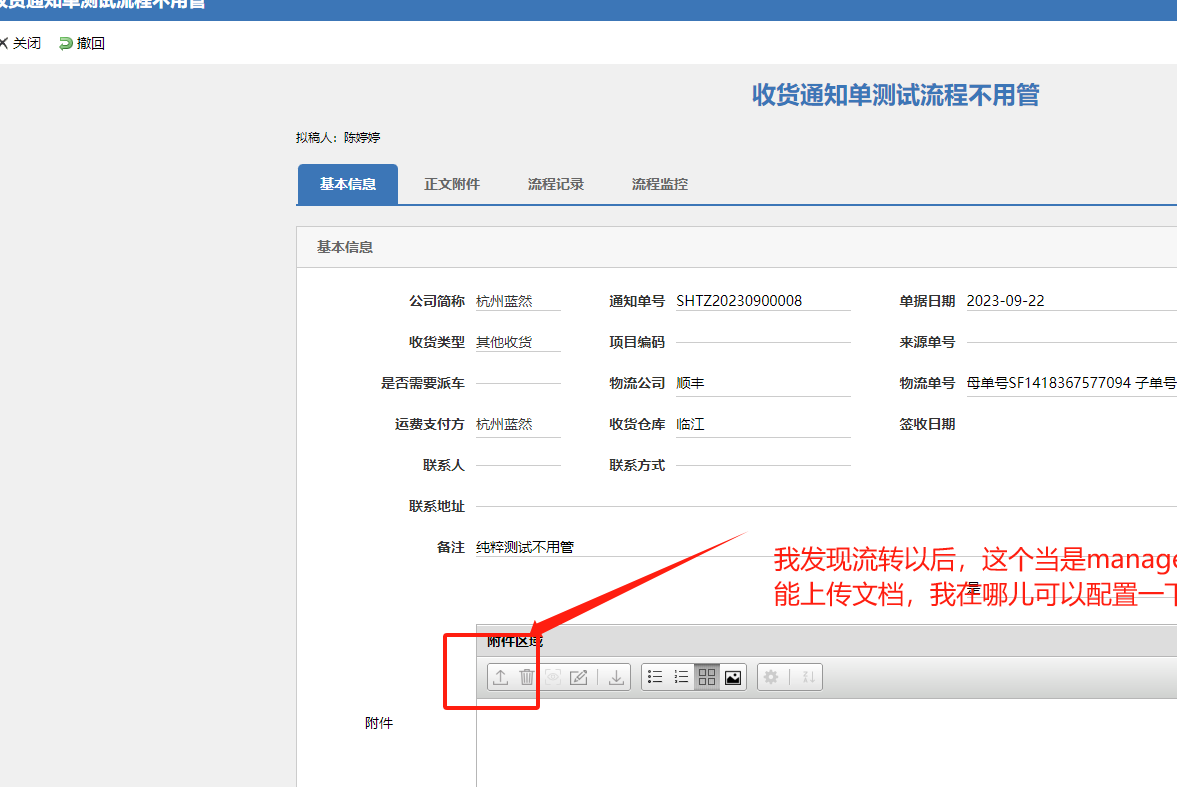Image resolution: width=1177 pixels, height=787 pixels.
Task: Open the 流程监控 tab
Action: pos(660,184)
